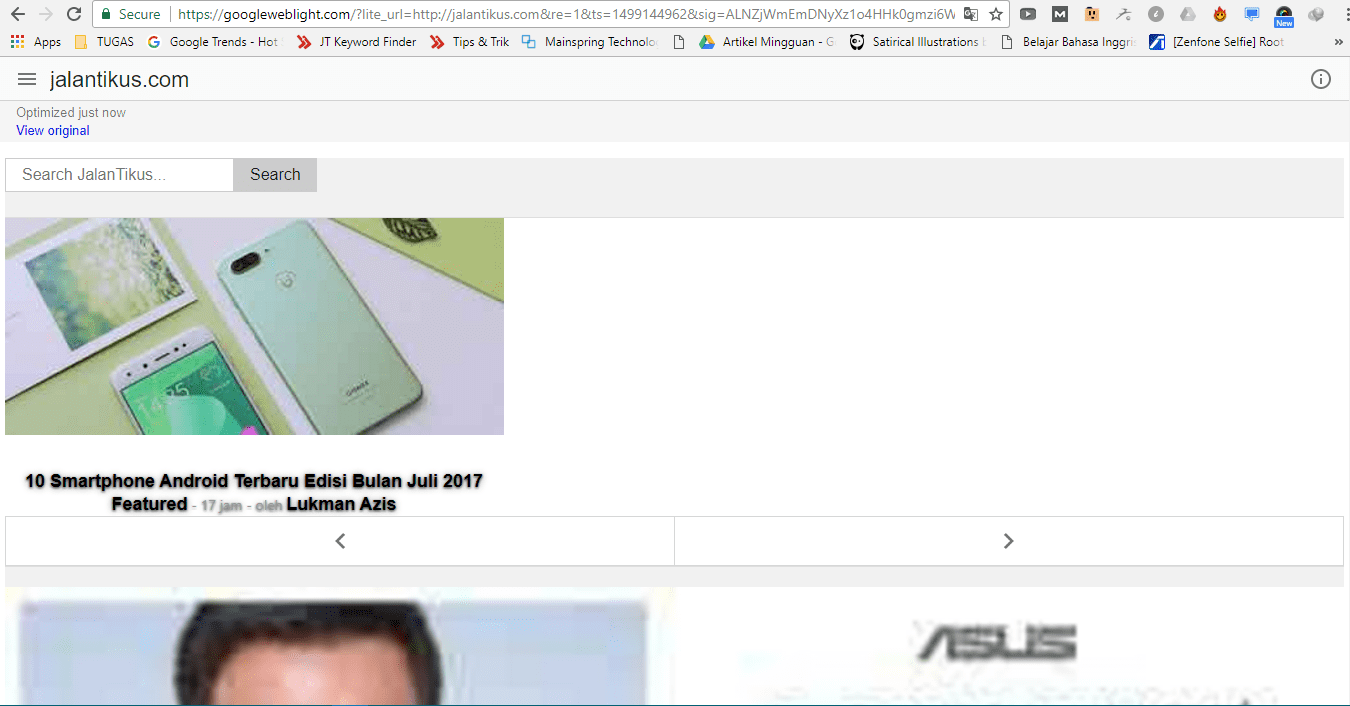Click the Search button
This screenshot has width=1350, height=706.
pyautogui.click(x=275, y=175)
